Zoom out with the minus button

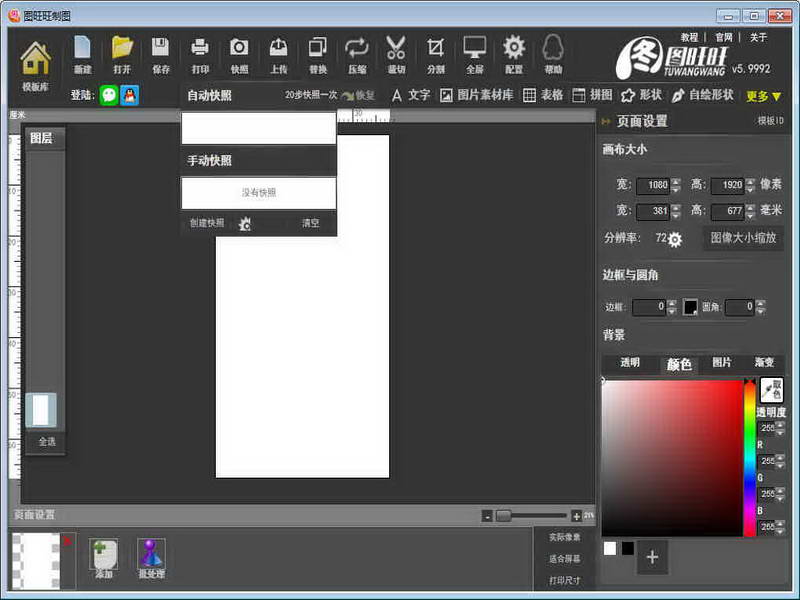tap(487, 516)
